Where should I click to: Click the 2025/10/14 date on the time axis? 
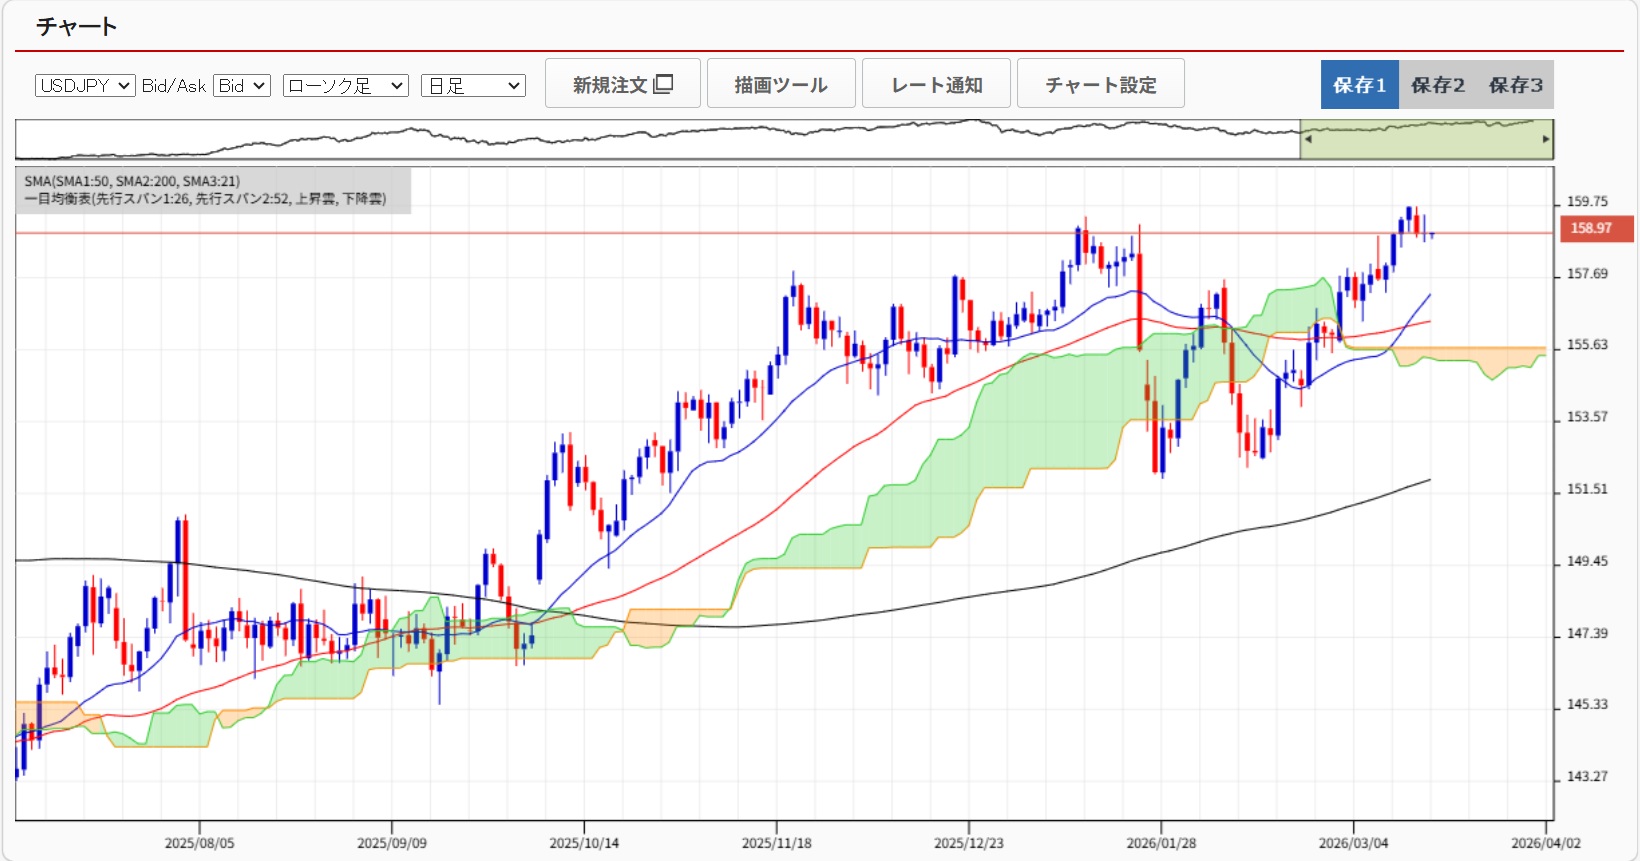pos(584,843)
